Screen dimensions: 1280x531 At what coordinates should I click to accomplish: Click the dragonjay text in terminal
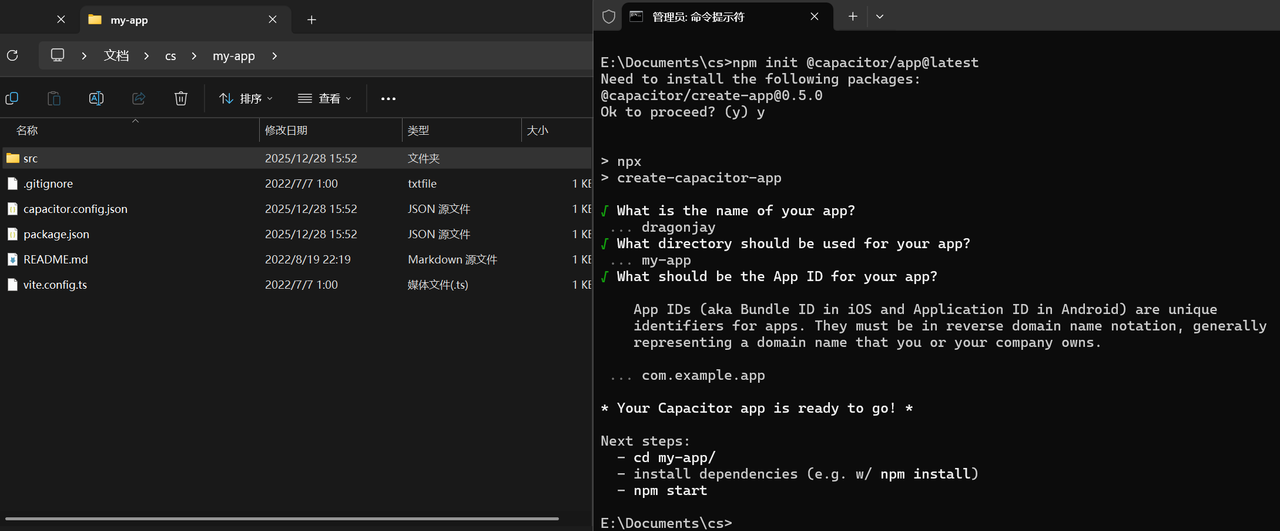click(x=678, y=227)
